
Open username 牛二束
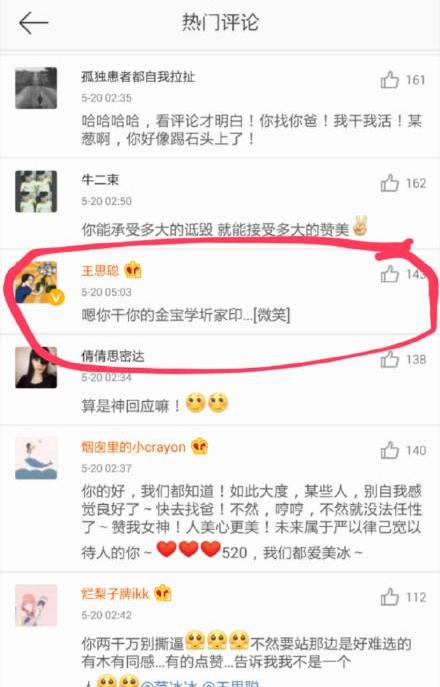click(x=100, y=180)
